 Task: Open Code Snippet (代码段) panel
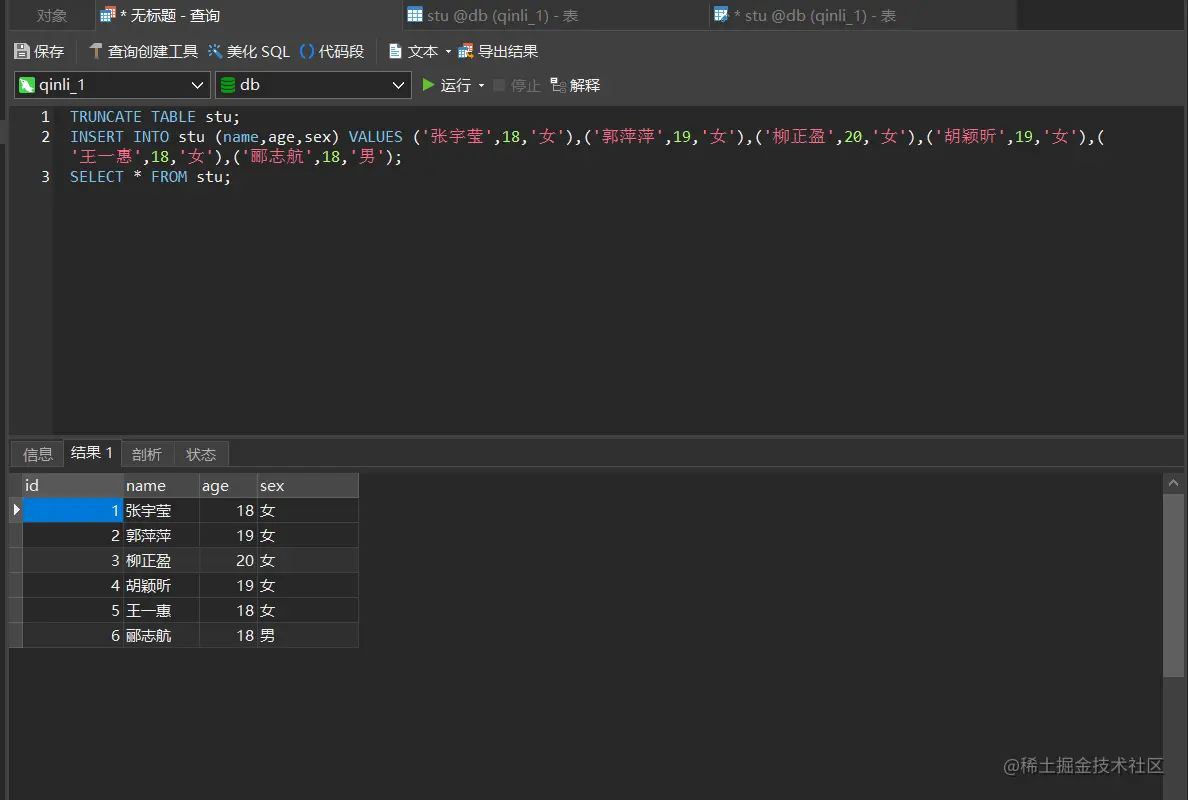coord(332,52)
